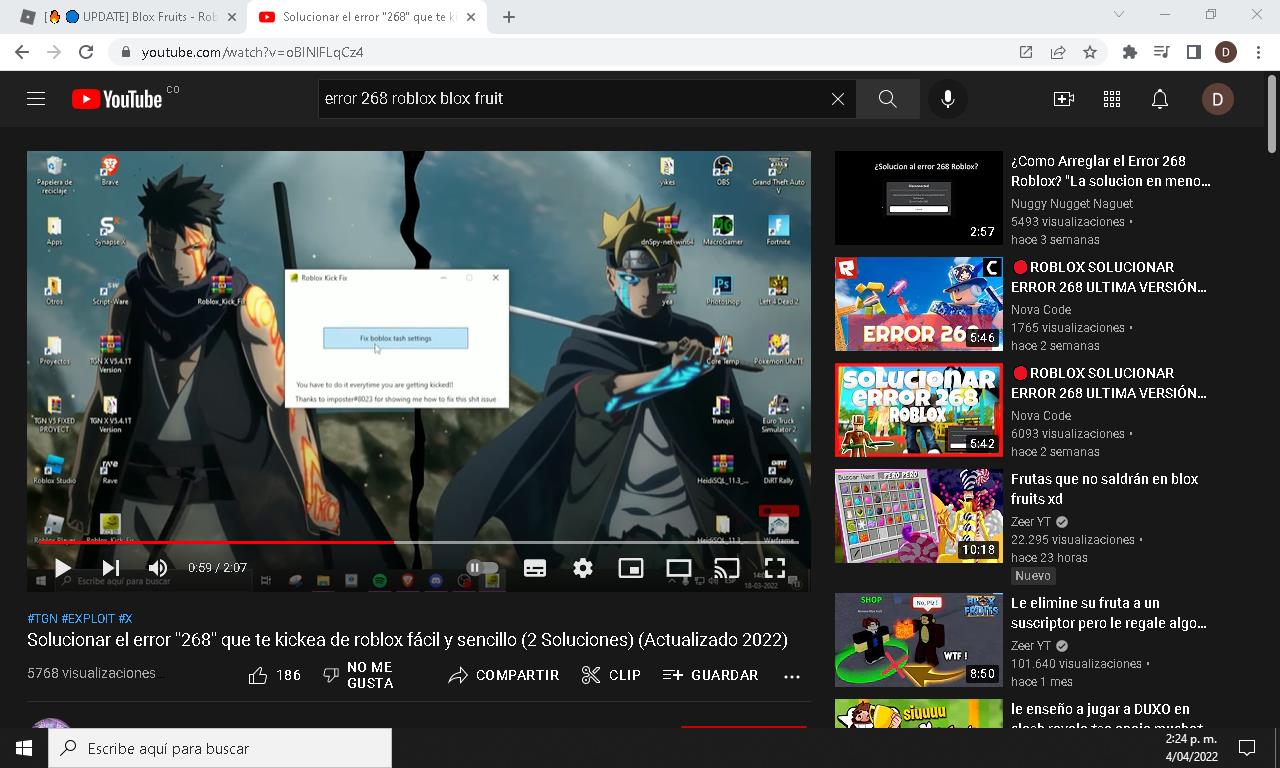Show notifications with the bell icon
This screenshot has width=1280, height=768.
[1159, 99]
